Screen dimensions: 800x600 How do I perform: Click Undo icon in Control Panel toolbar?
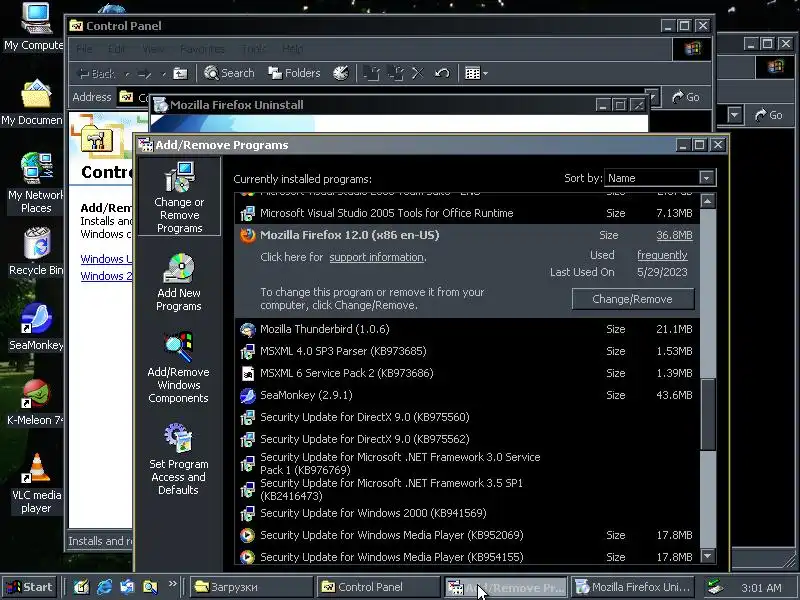point(442,73)
